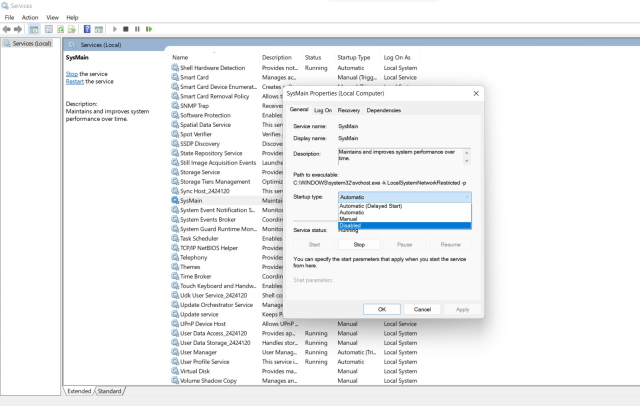The image size is (640, 406).
Task: Click the Stop button in SysMain Properties
Action: pos(359,245)
